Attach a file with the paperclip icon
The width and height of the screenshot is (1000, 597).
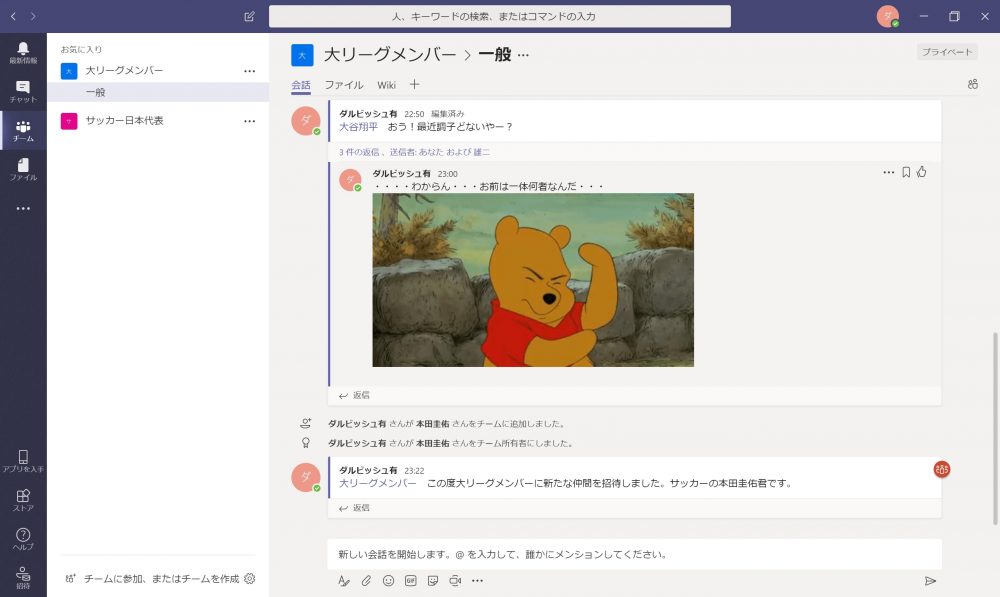tap(366, 581)
